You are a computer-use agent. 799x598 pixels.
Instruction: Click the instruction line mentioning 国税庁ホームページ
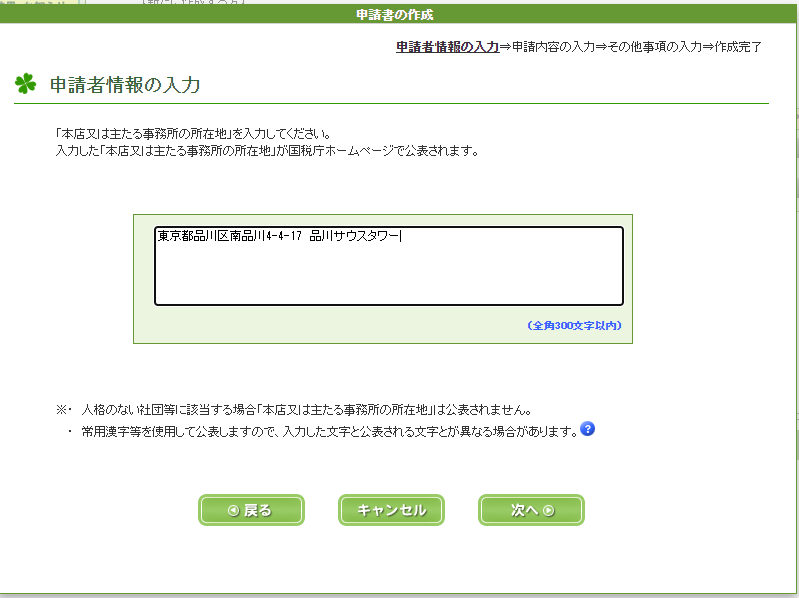(x=267, y=151)
